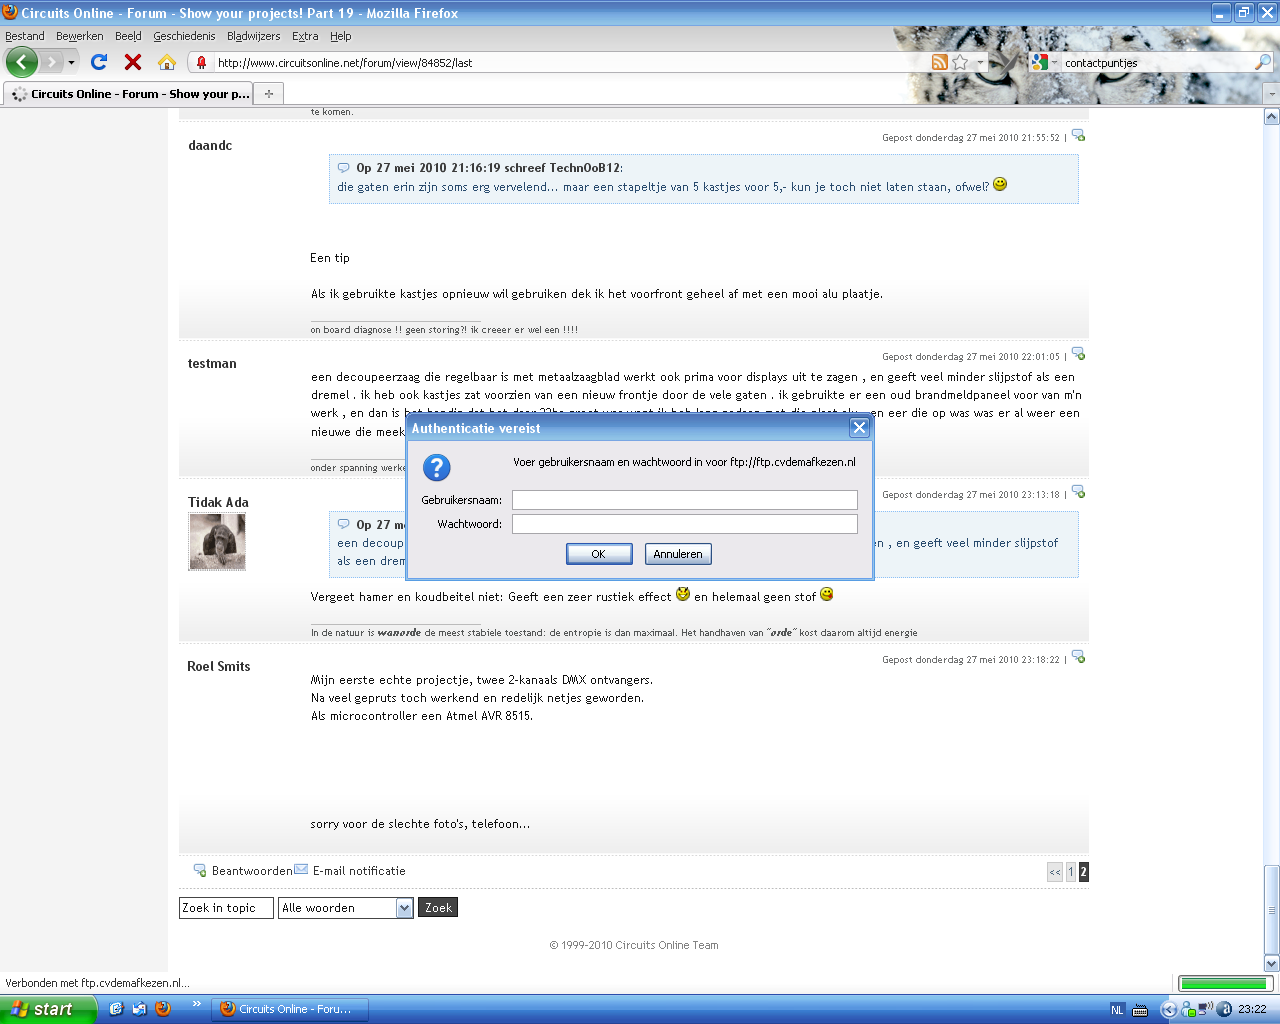The image size is (1280, 1024).
Task: Click the browser Back arrow button
Action: tap(21, 62)
